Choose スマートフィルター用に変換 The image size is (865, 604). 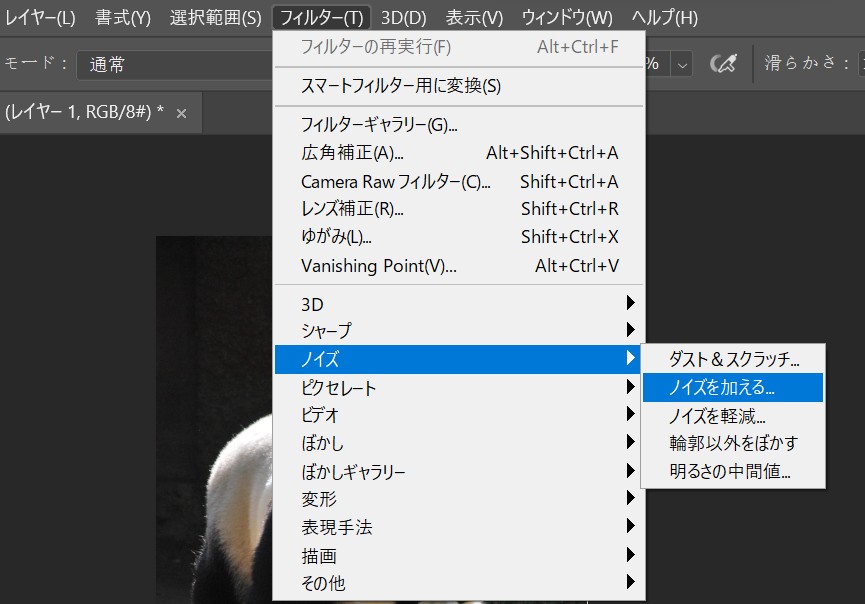coord(400,86)
